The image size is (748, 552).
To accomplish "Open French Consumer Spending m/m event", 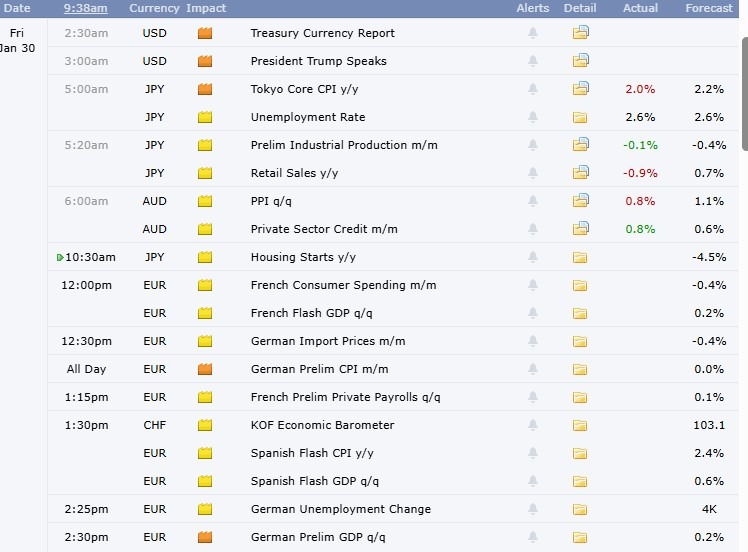I will 343,285.
